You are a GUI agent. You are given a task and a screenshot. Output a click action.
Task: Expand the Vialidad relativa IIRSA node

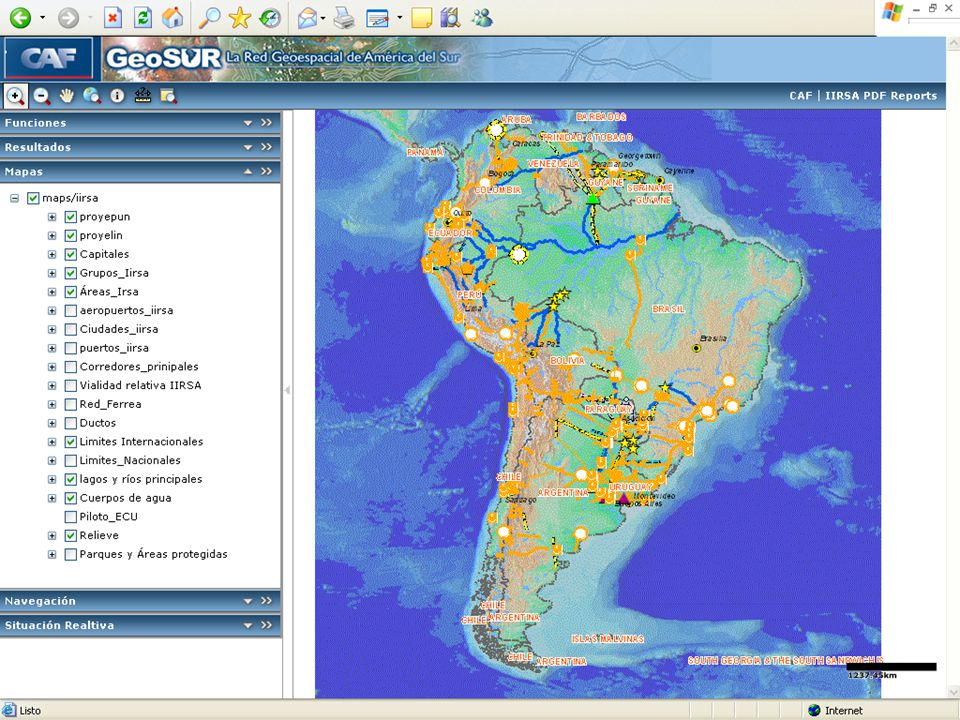[52, 386]
